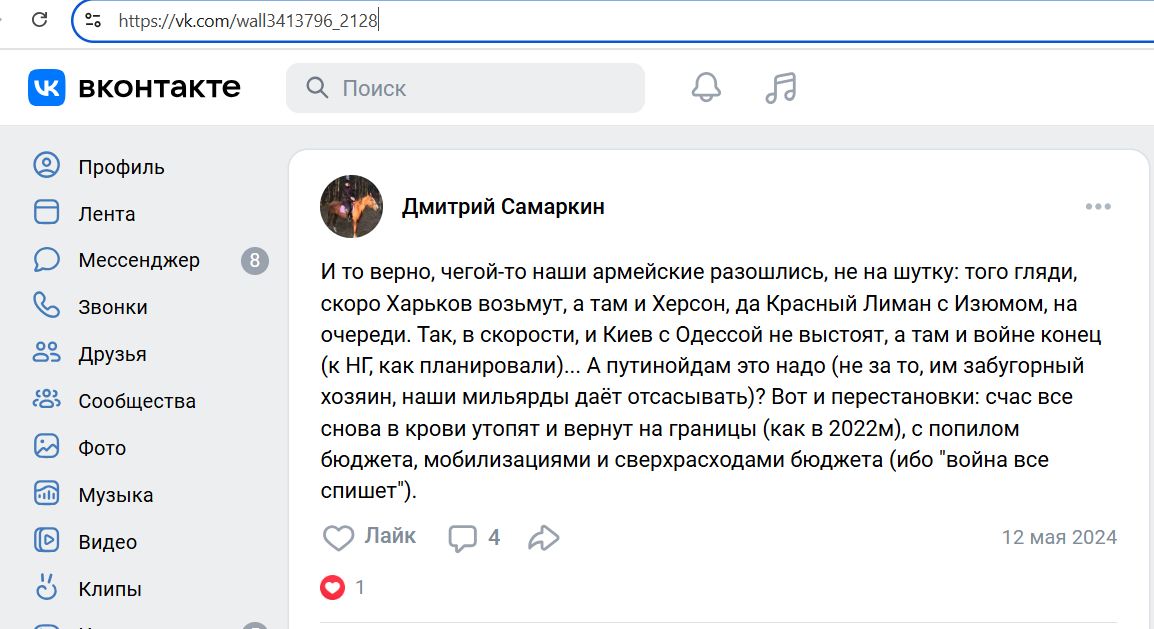Click the post date 12 мая 2024

1059,538
